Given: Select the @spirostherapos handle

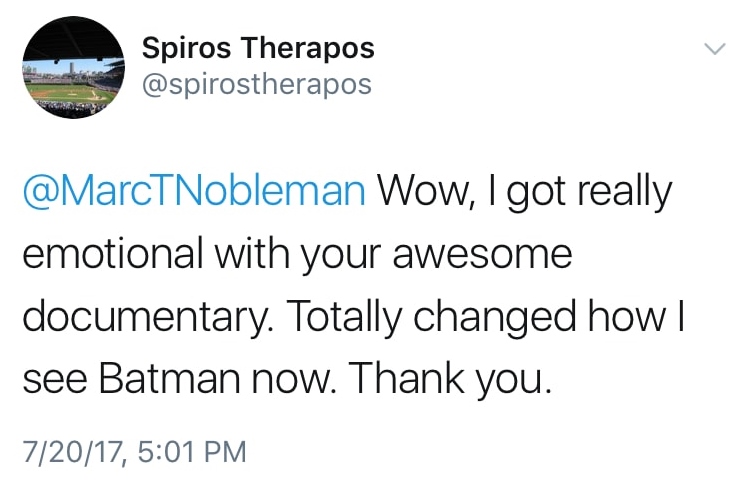Looking at the screenshot, I should pos(257,85).
